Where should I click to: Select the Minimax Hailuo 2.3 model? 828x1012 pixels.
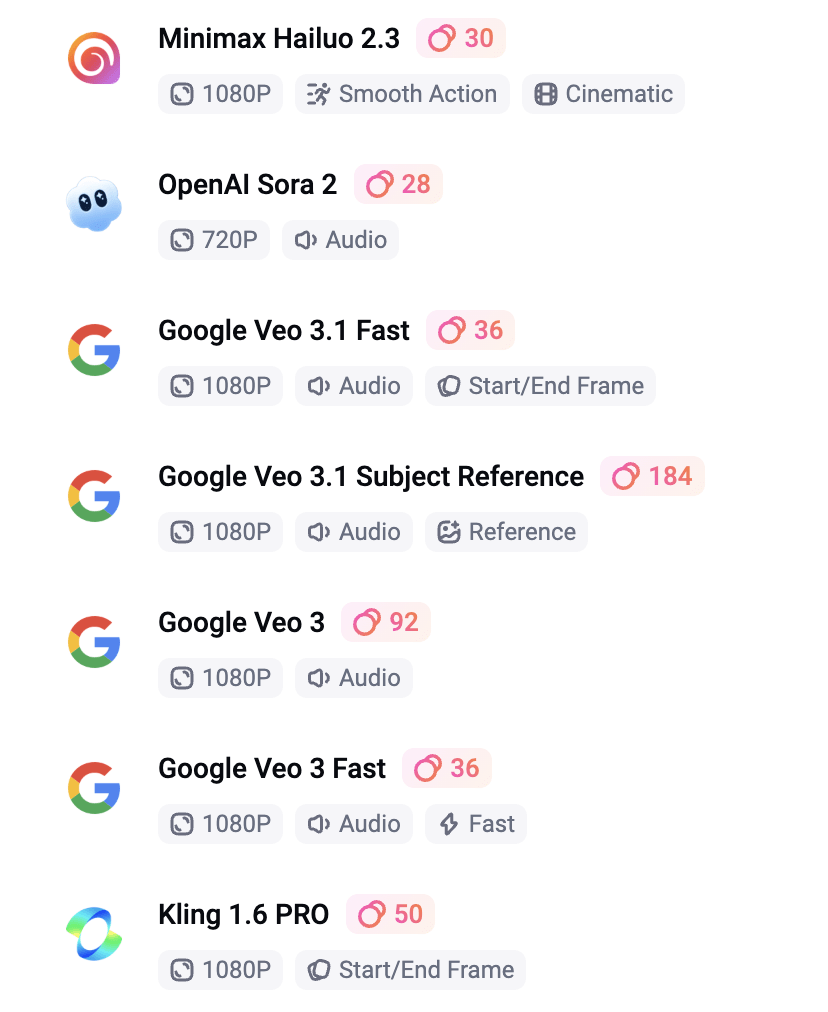279,39
